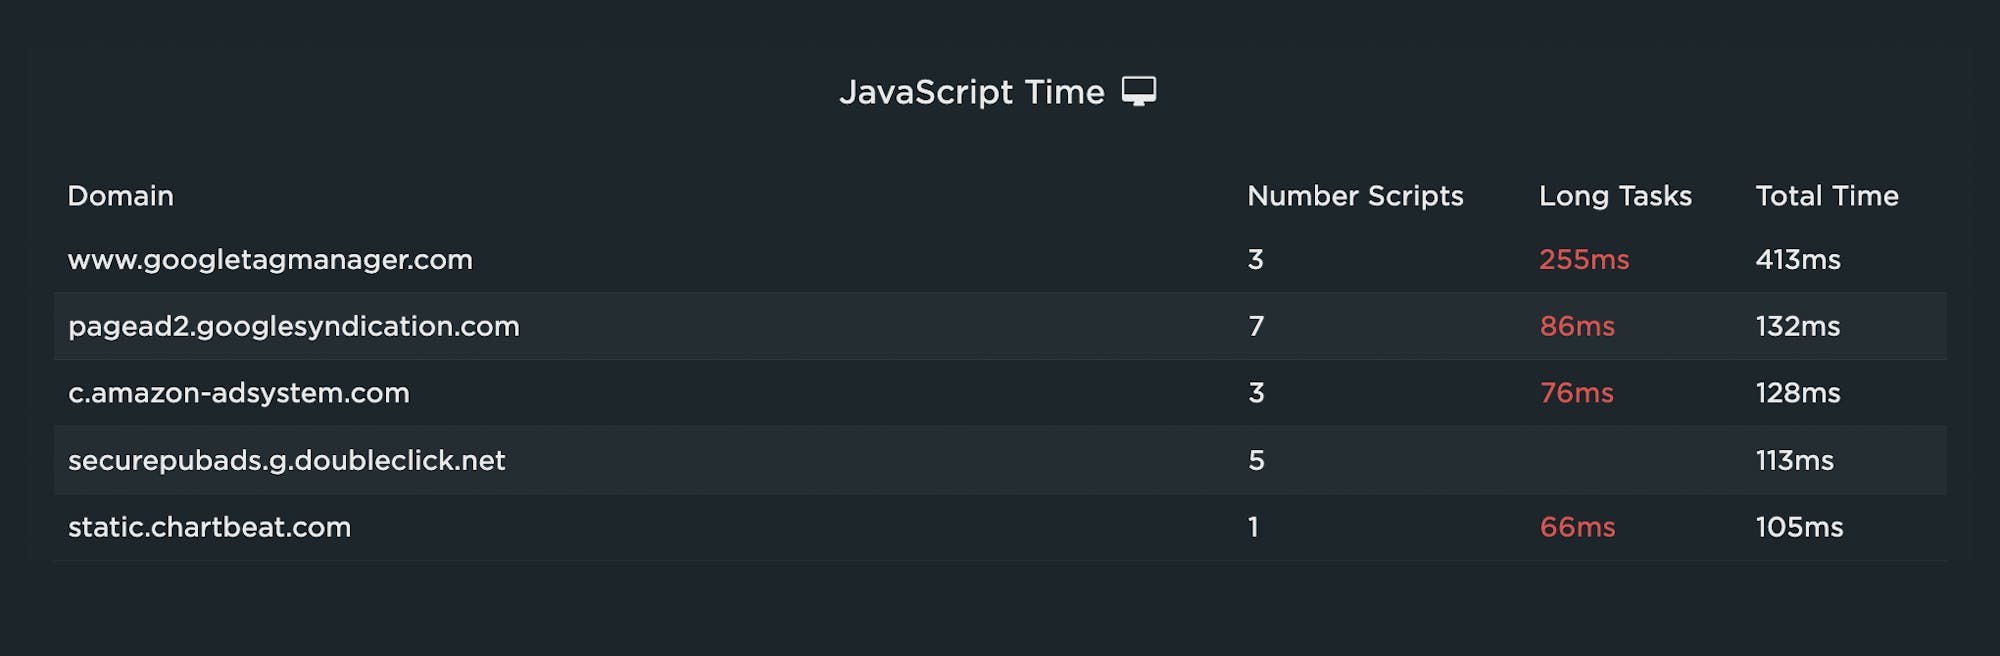The height and width of the screenshot is (656, 2000).
Task: Click the 86ms long tasks value
Action: click(x=1577, y=327)
